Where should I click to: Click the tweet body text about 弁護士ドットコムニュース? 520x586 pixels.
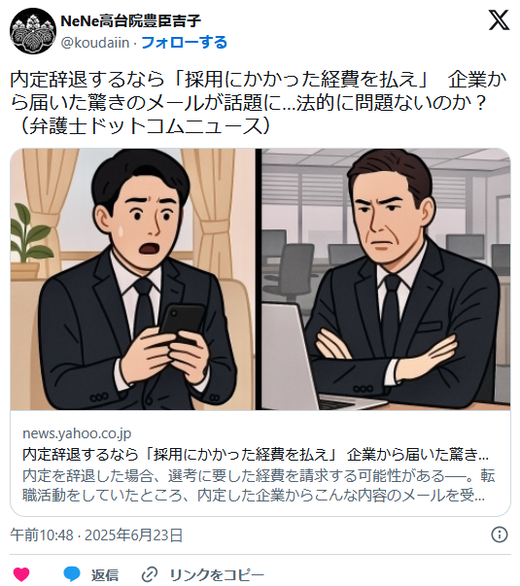point(258,102)
